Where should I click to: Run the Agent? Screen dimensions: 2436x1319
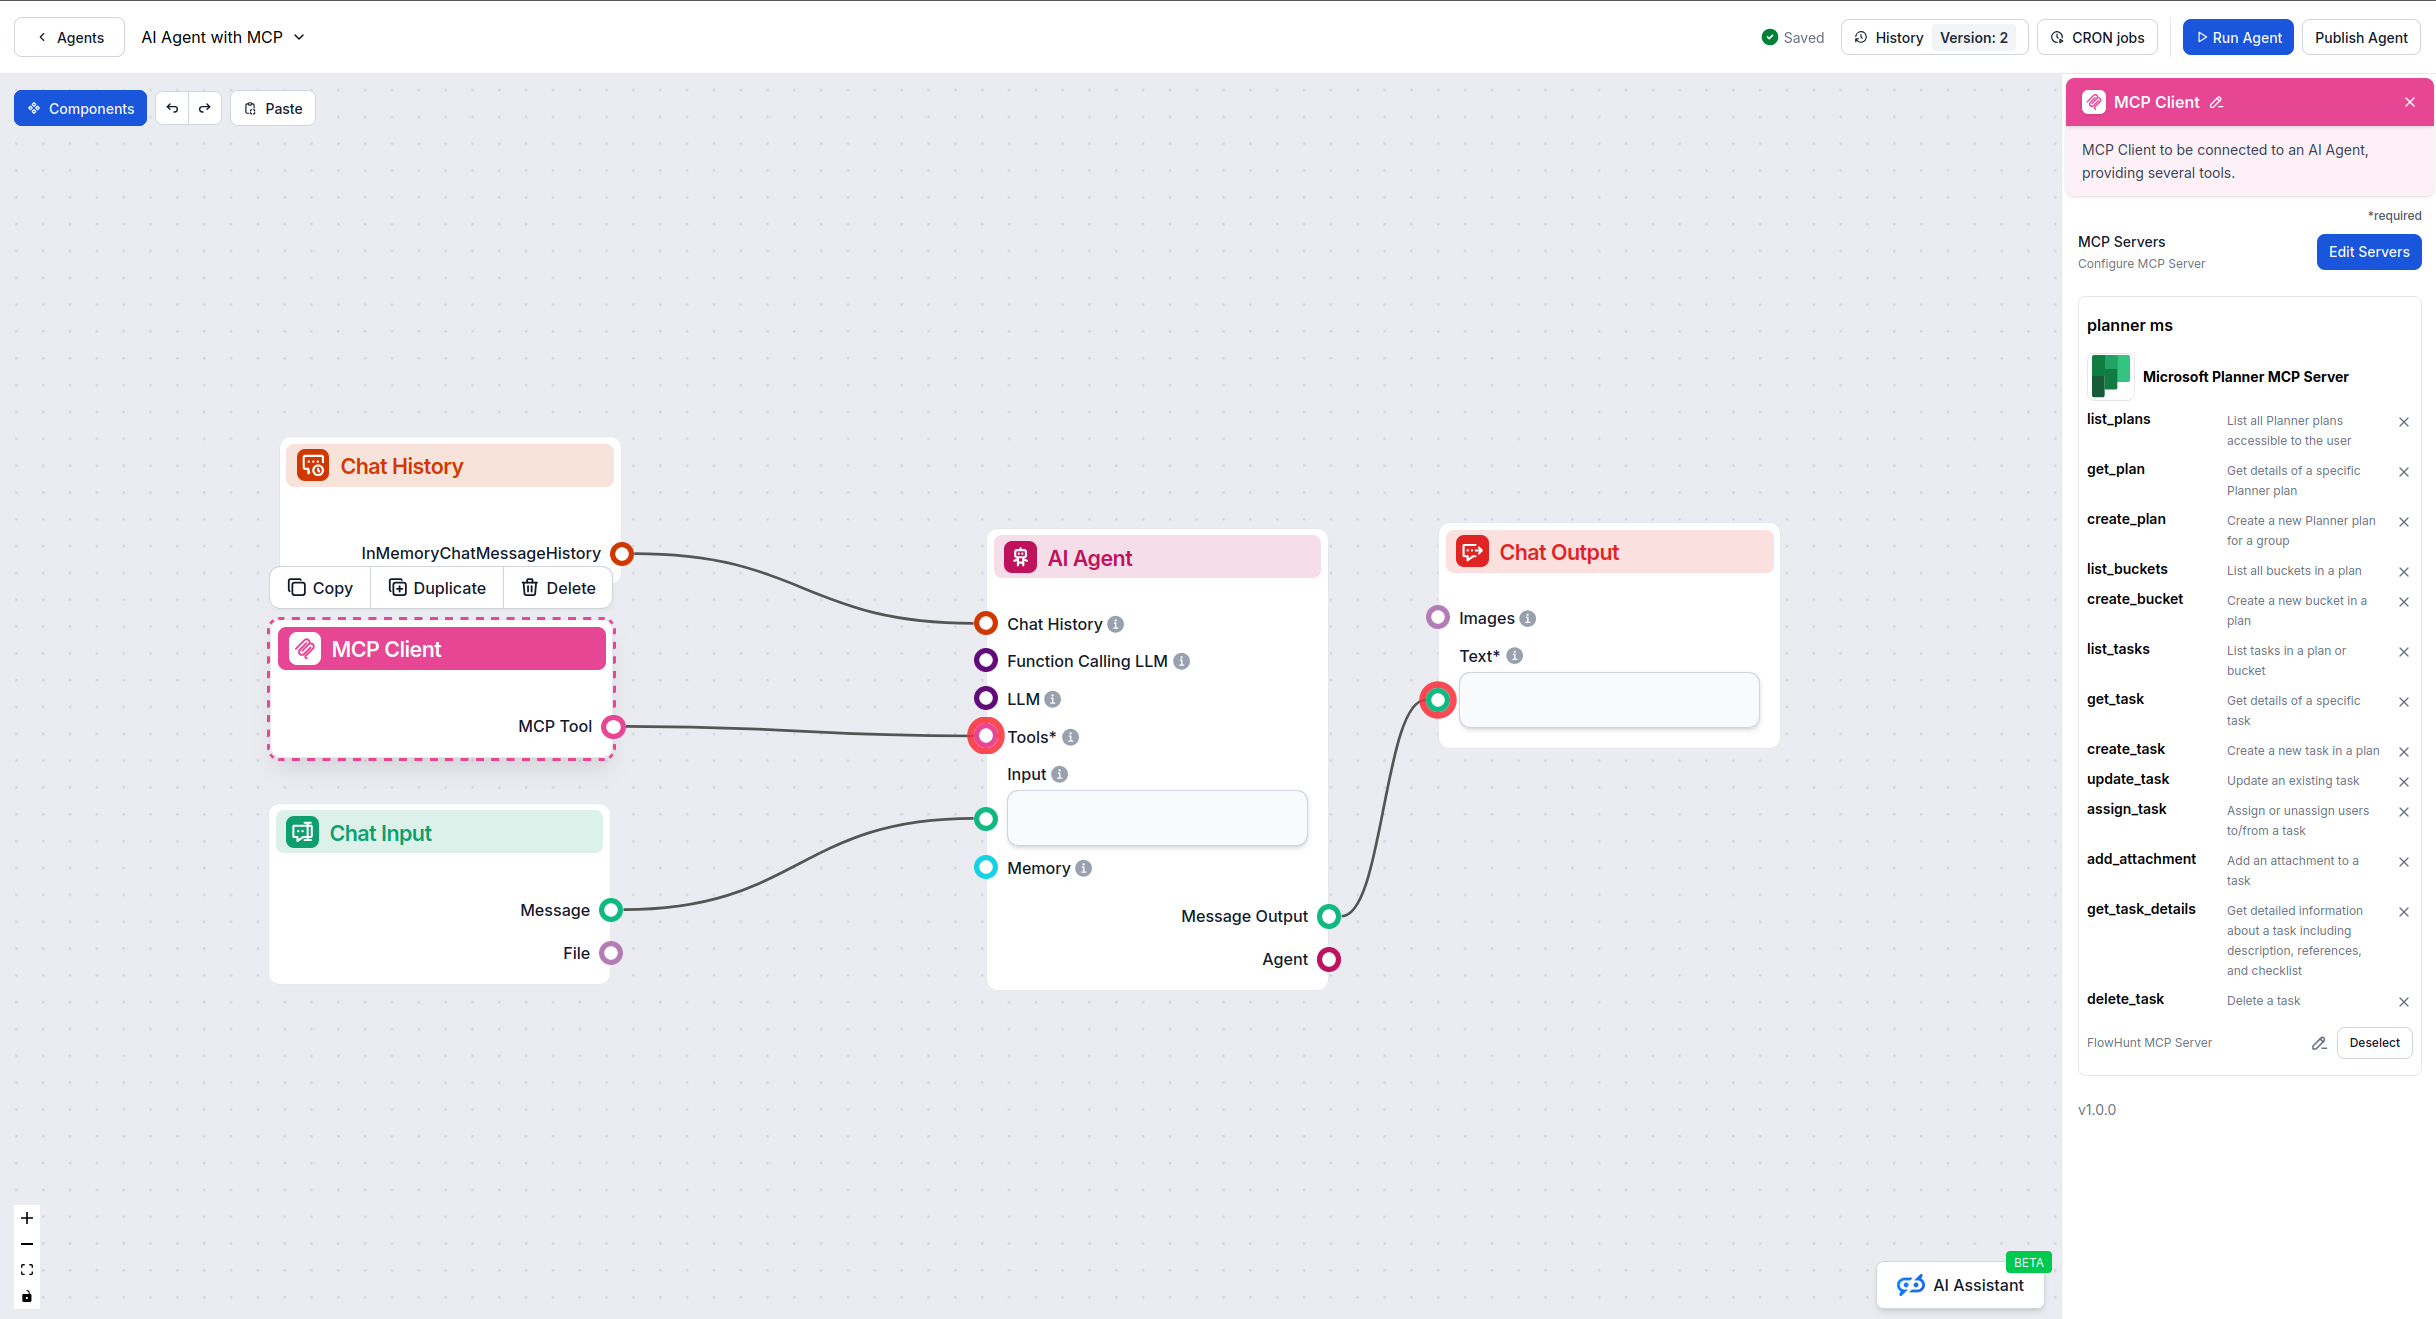click(2237, 37)
